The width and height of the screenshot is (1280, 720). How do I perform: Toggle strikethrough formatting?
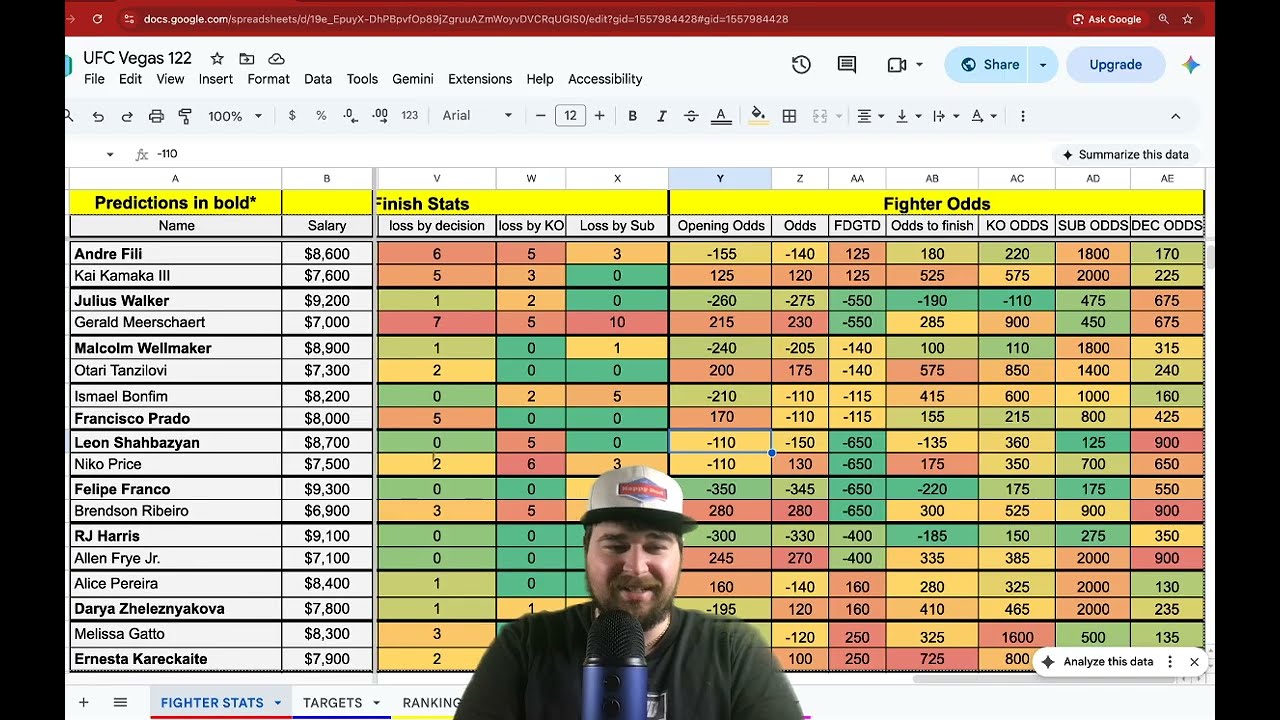[x=691, y=116]
